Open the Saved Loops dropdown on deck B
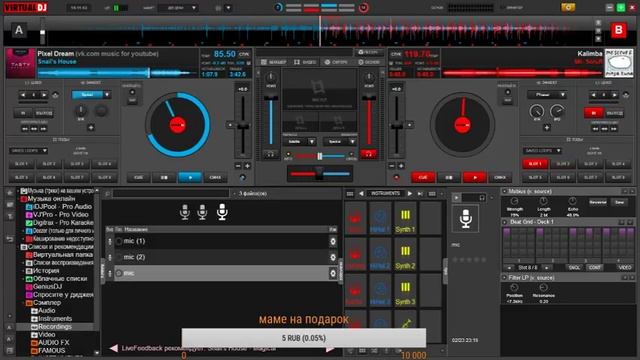This screenshot has width=640, height=360. coord(542,151)
